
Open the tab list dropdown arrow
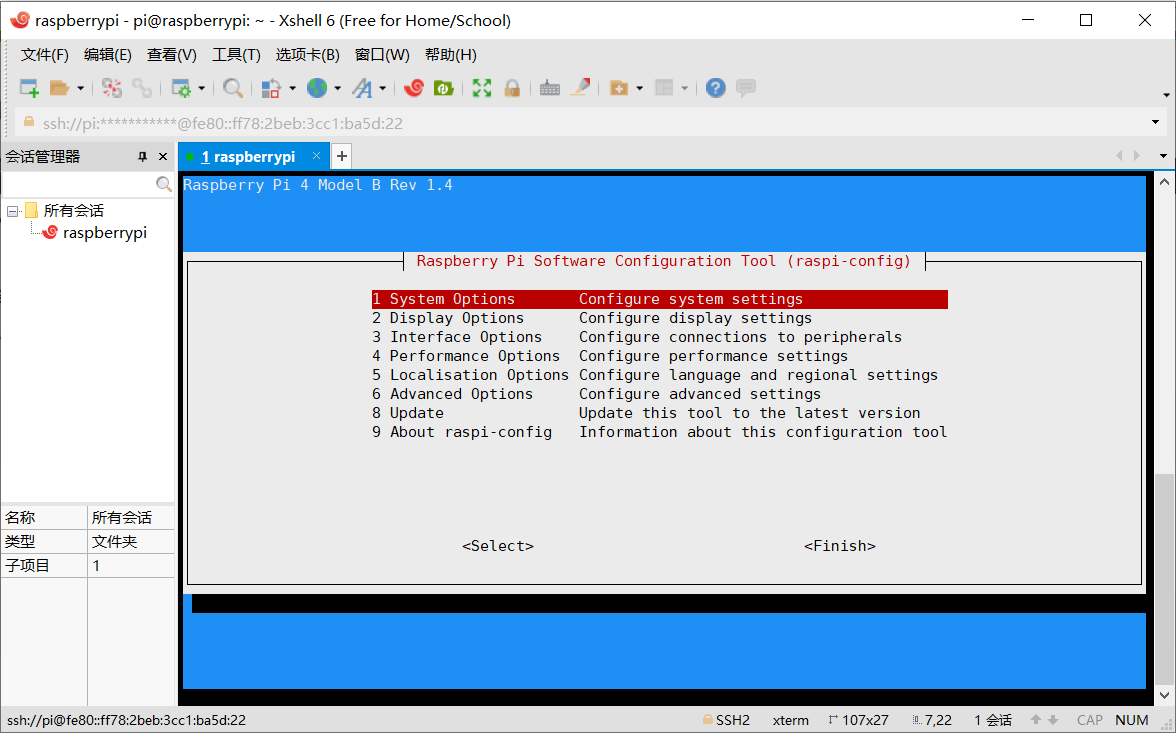[x=1163, y=156]
